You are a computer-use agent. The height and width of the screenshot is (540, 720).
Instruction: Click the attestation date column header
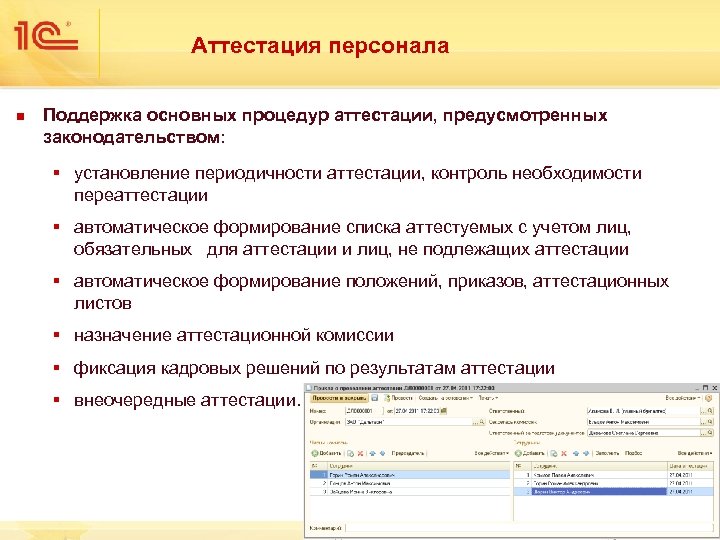[690, 466]
